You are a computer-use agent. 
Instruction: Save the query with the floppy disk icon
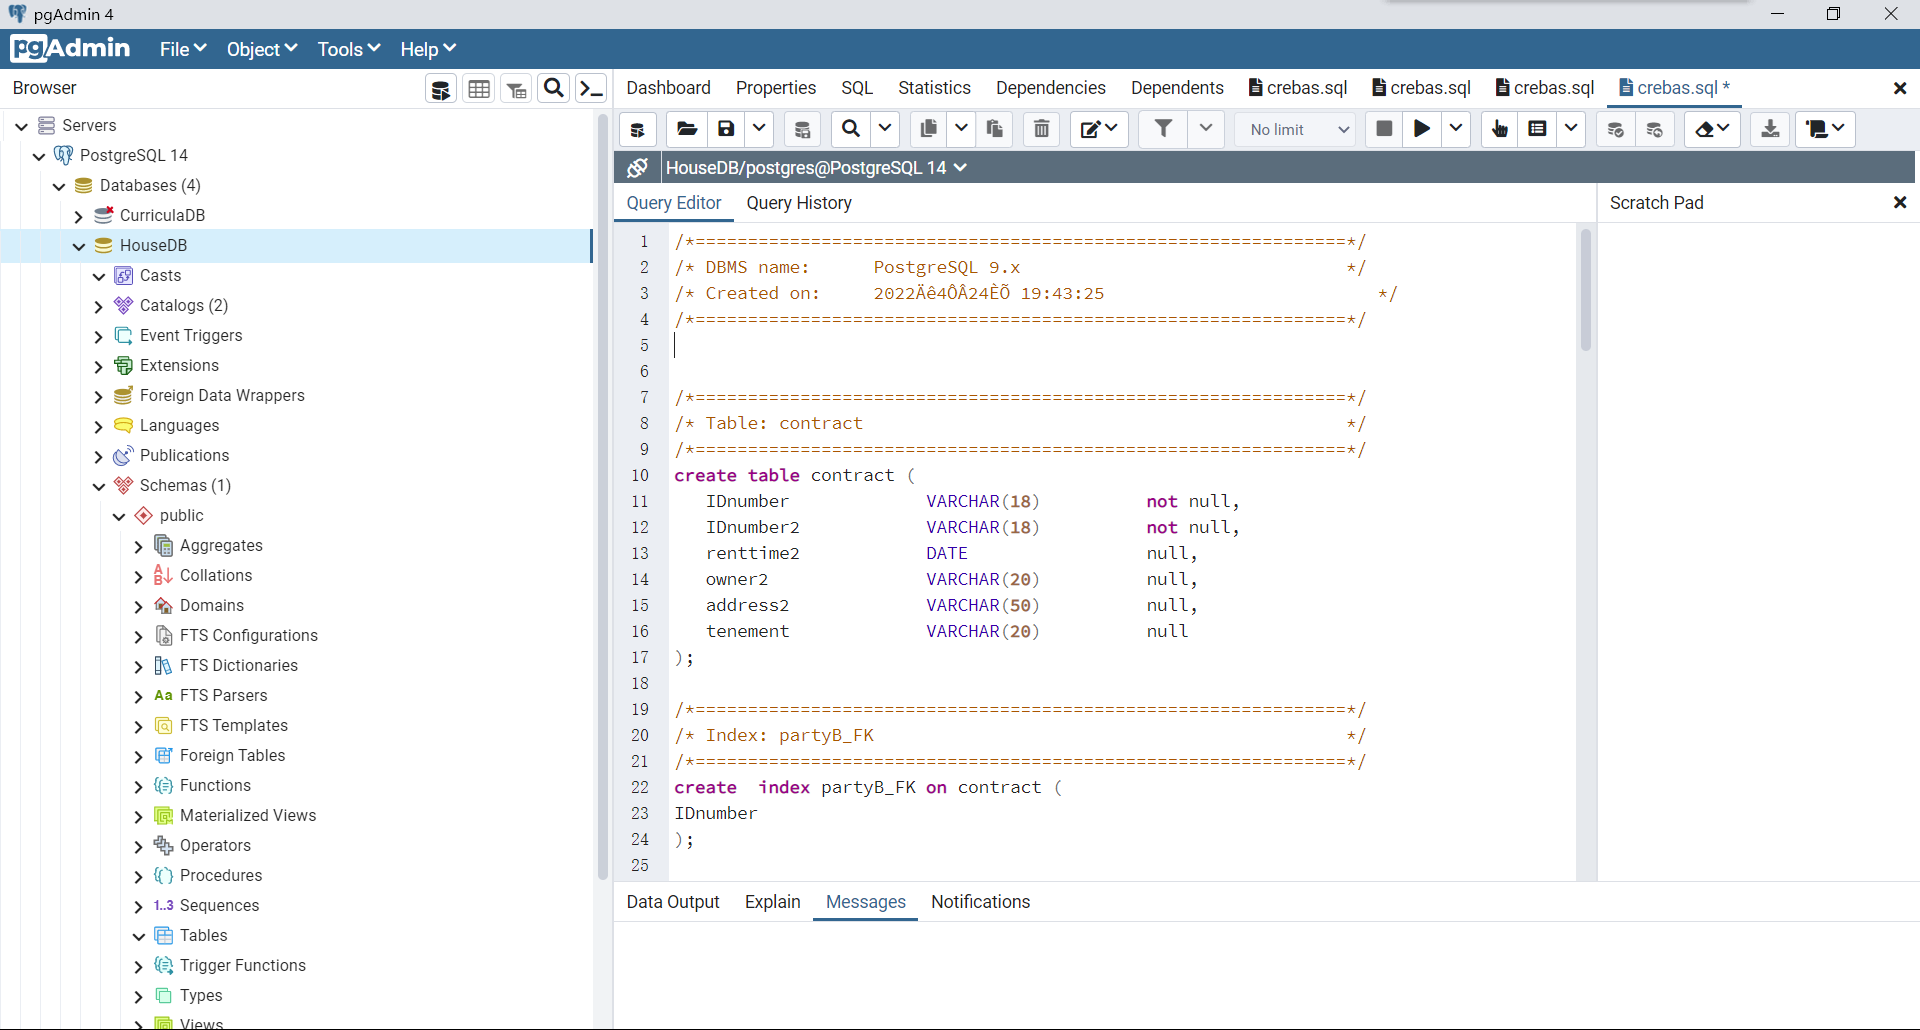(x=727, y=129)
